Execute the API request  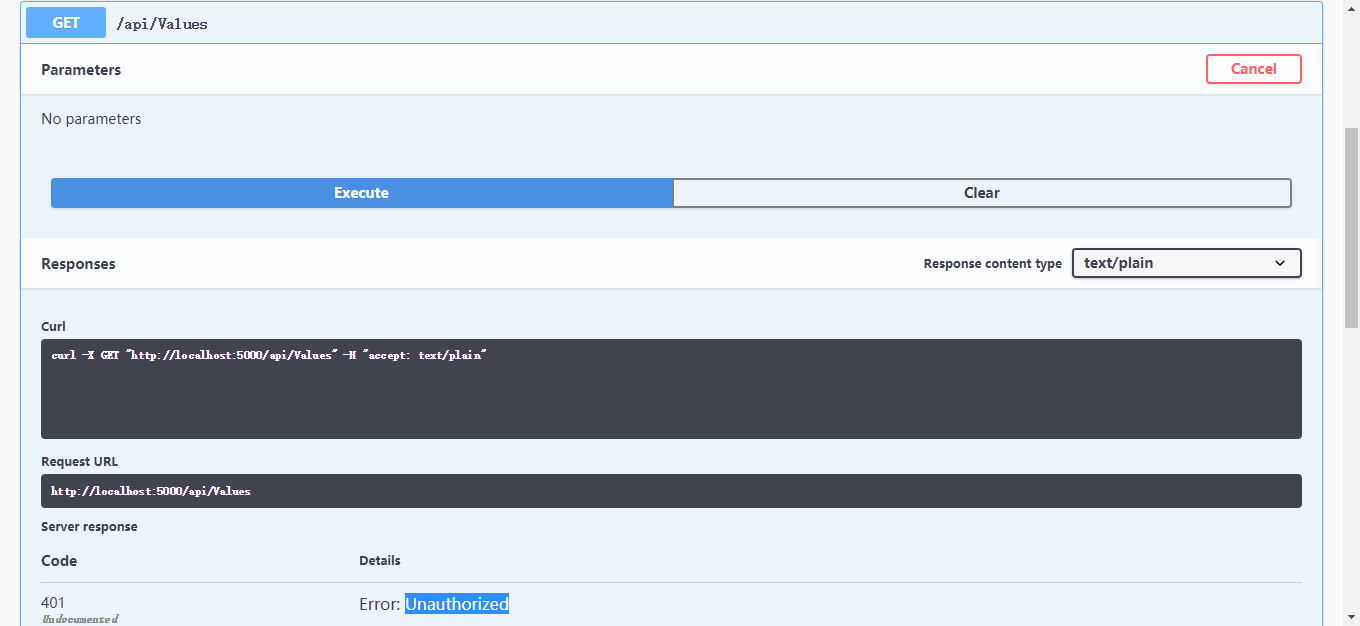click(361, 193)
